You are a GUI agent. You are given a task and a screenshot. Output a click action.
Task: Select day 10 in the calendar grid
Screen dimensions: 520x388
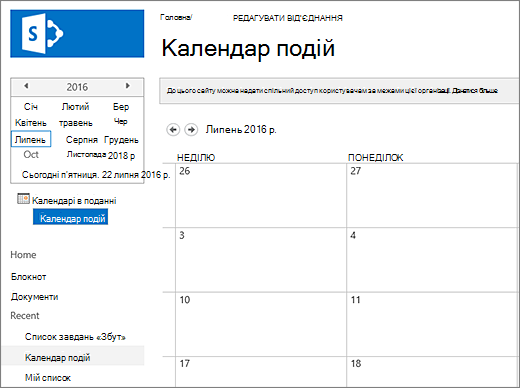point(185,300)
